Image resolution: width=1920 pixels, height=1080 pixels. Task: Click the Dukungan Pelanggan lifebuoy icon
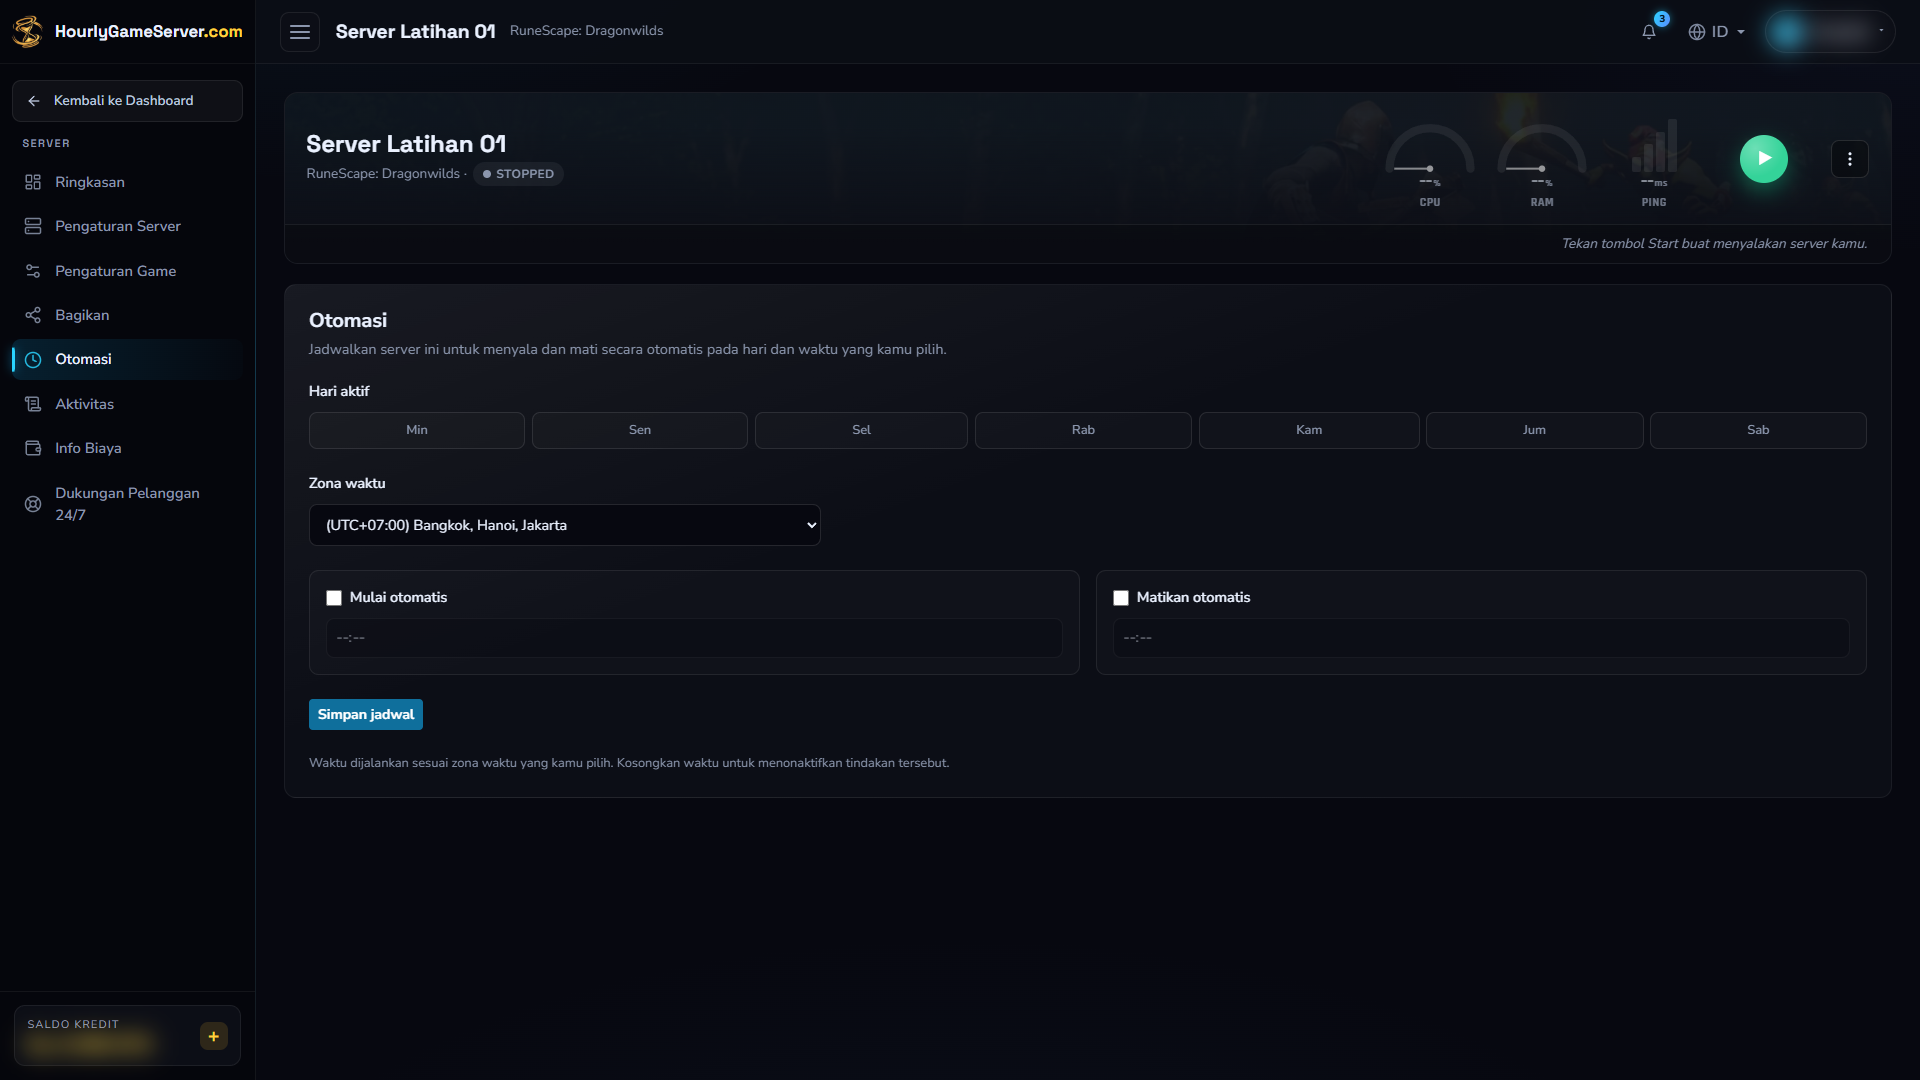click(x=33, y=504)
